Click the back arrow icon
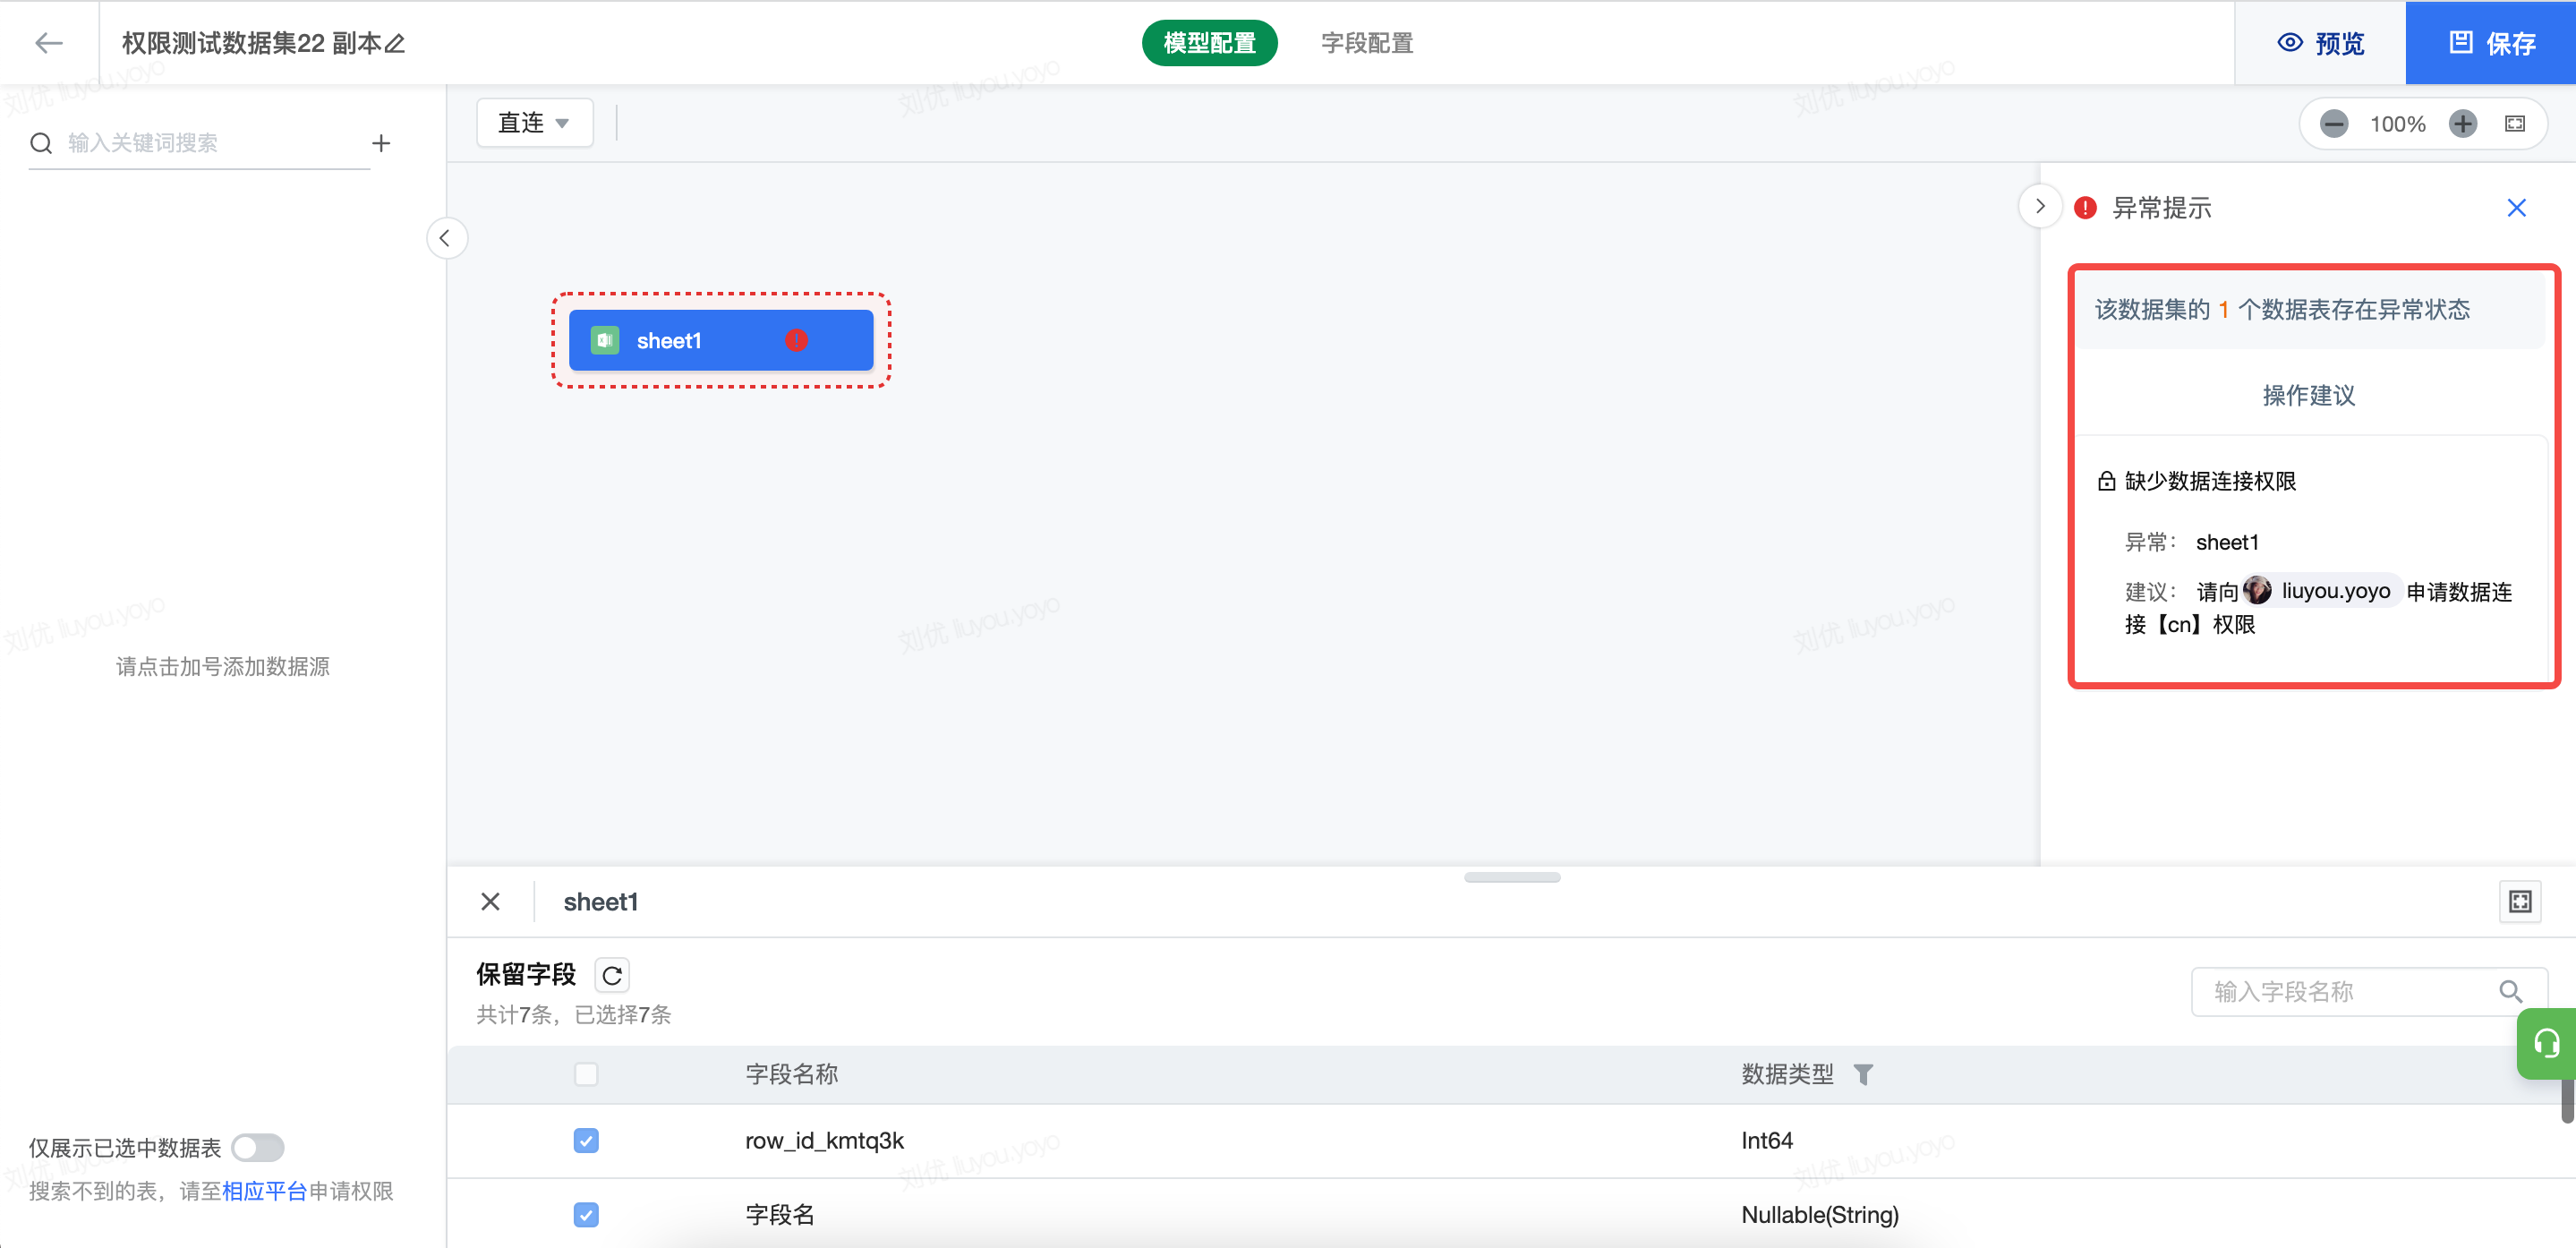Image resolution: width=2576 pixels, height=1248 pixels. [48, 43]
